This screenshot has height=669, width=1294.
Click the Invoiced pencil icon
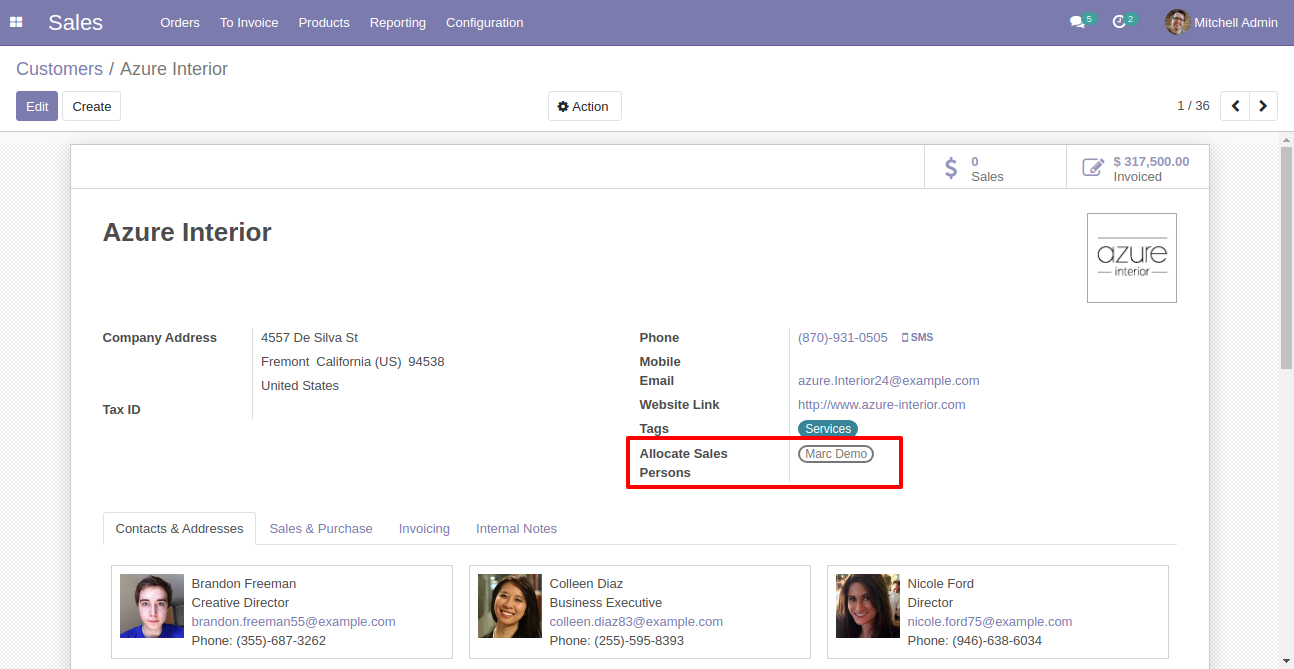point(1093,168)
